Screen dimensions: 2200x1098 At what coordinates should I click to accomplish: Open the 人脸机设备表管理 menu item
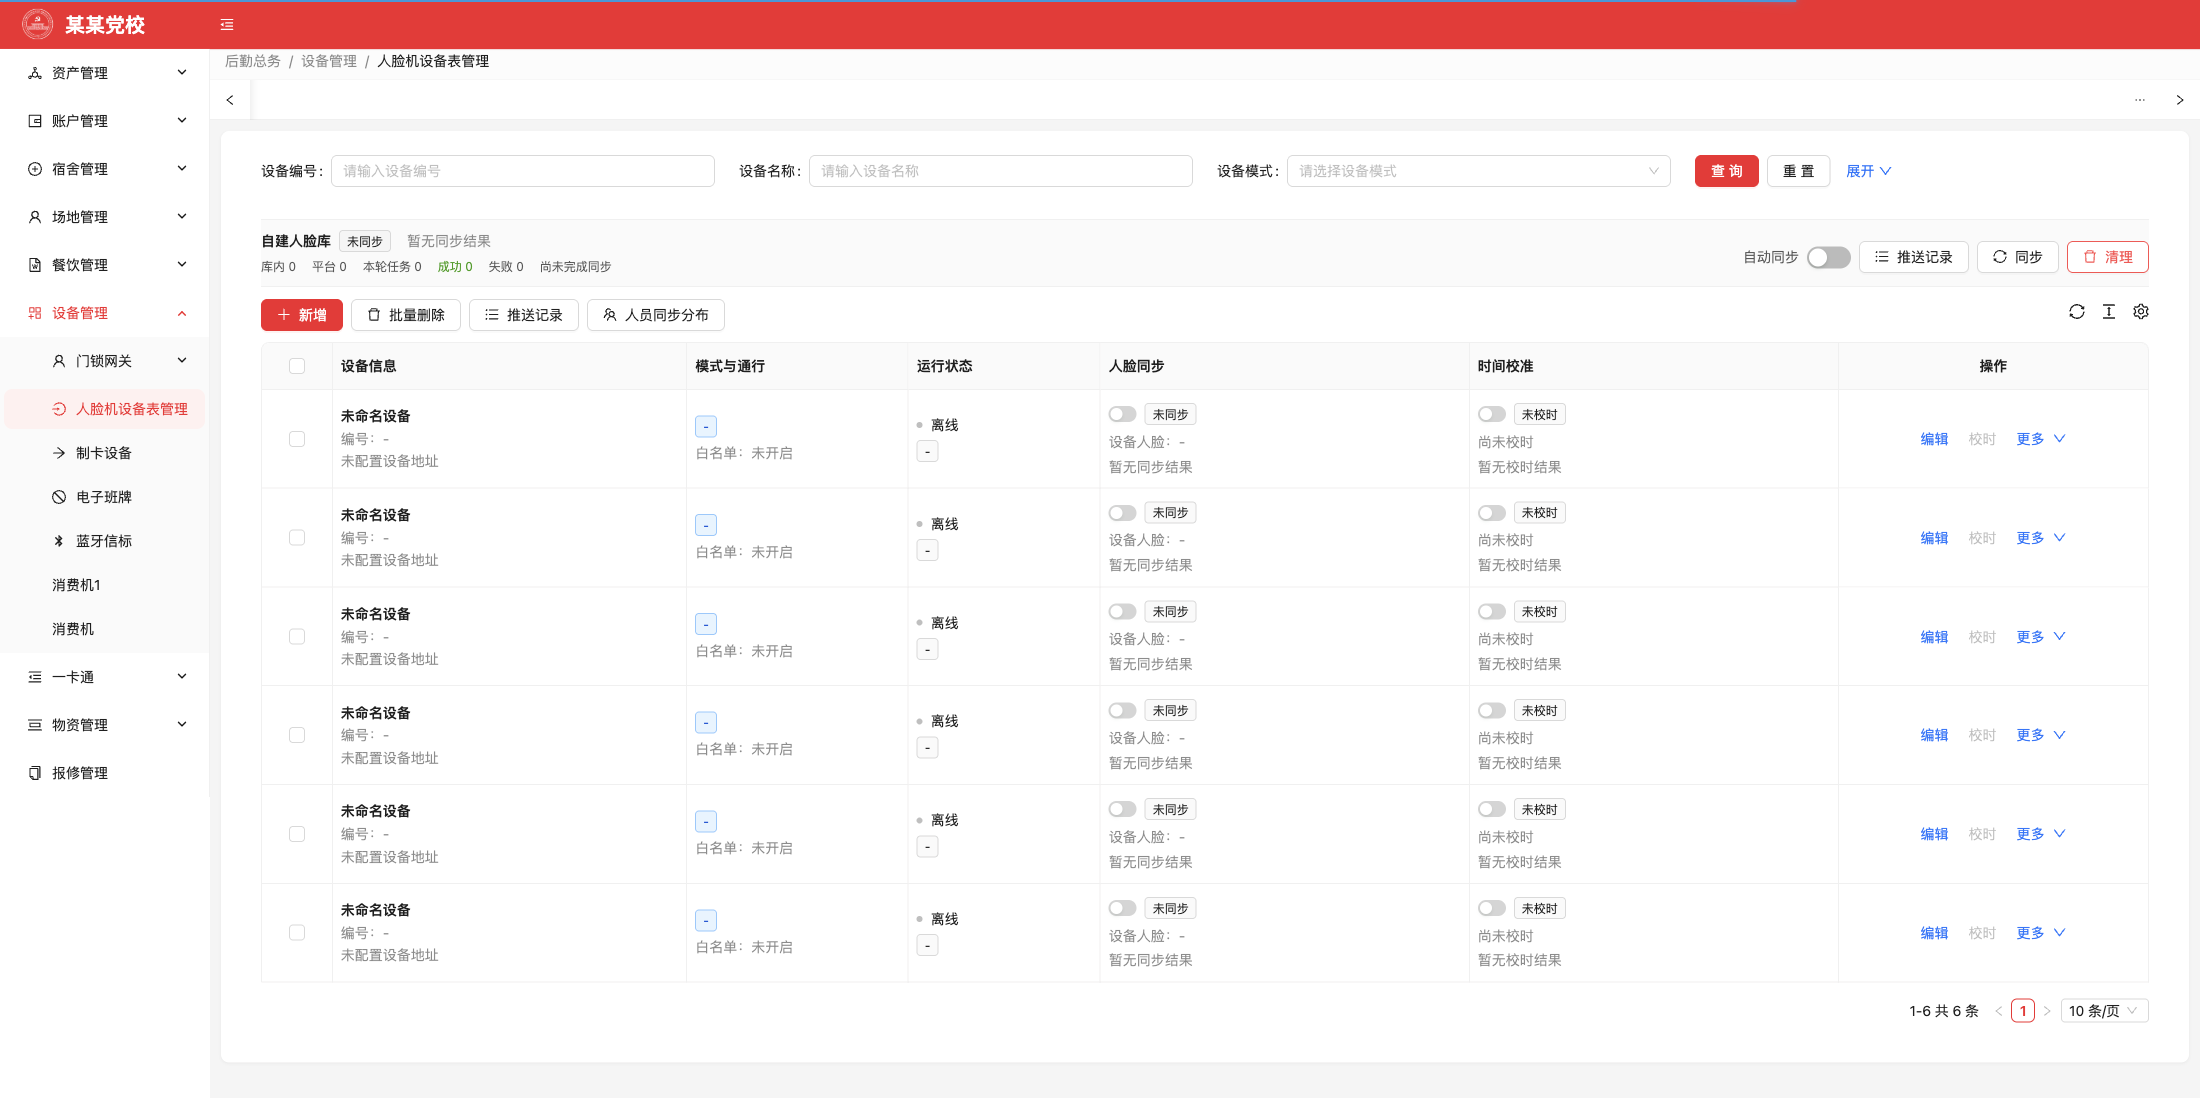105,409
